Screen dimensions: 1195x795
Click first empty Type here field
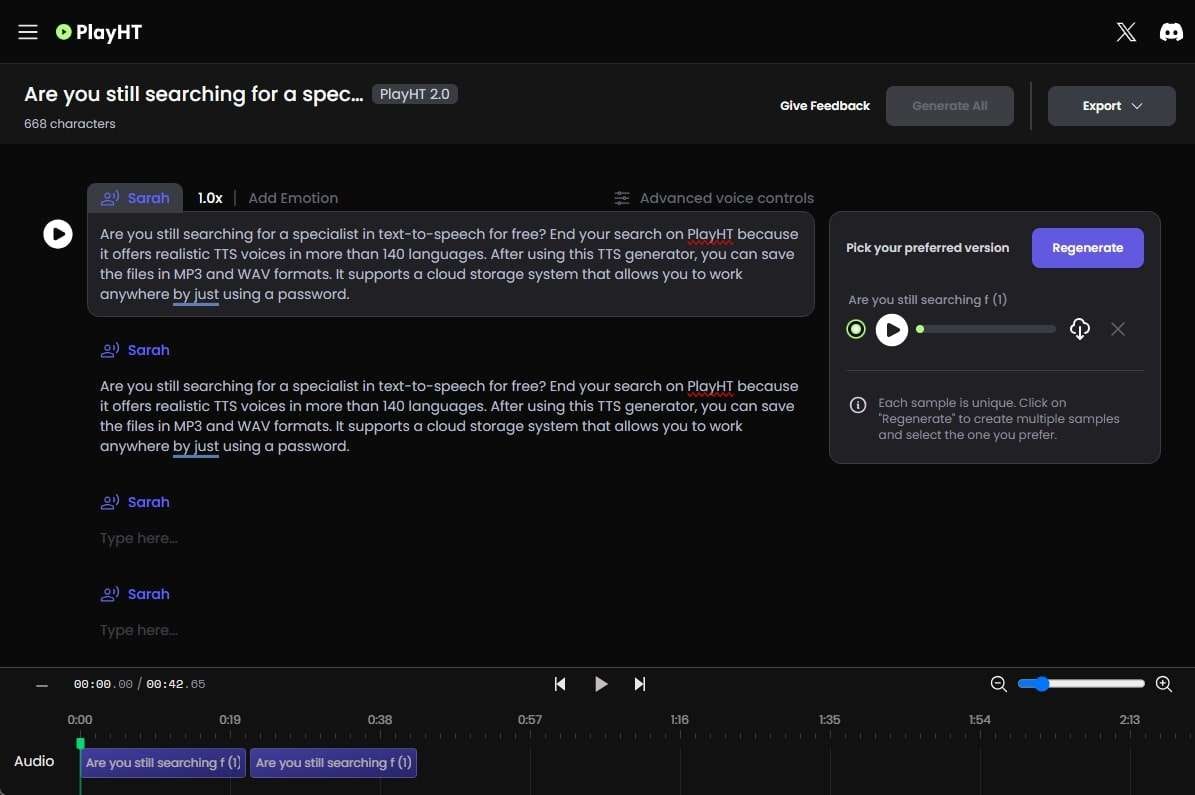tap(139, 538)
